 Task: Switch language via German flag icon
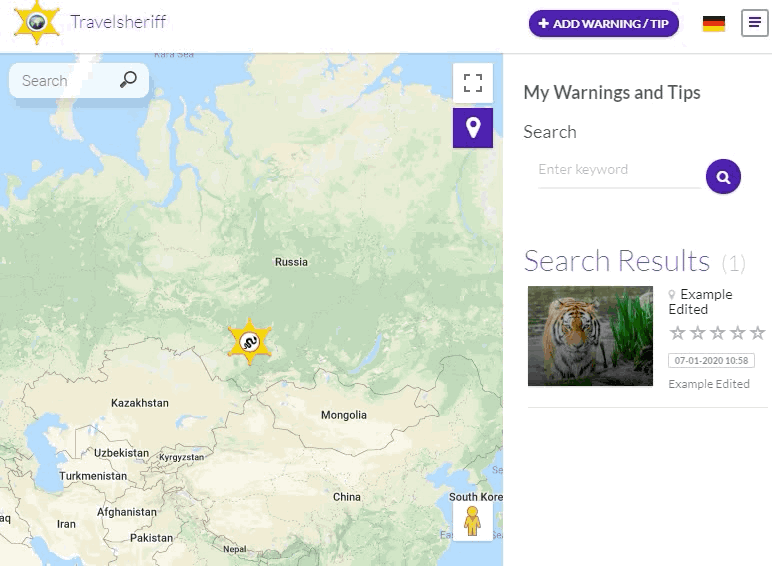[x=713, y=24]
